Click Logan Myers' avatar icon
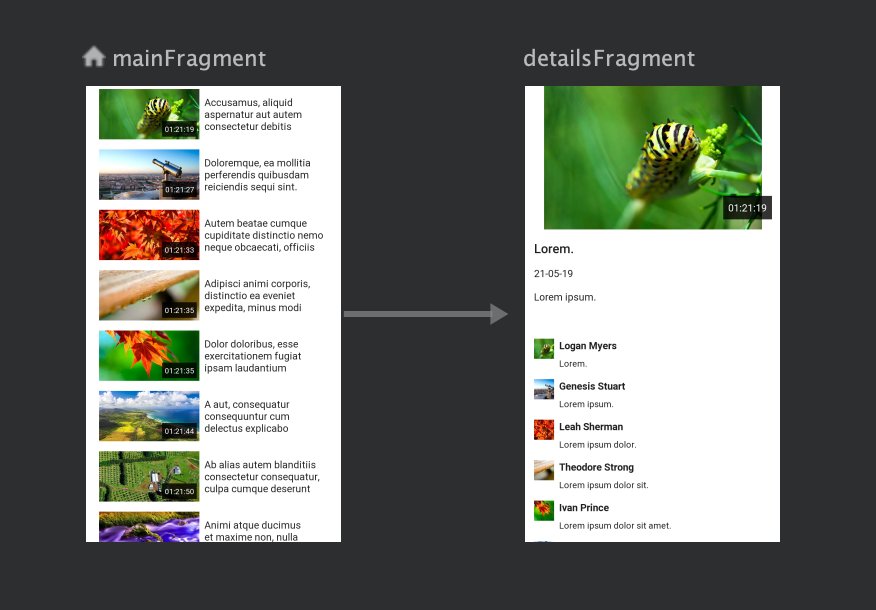 tap(544, 349)
